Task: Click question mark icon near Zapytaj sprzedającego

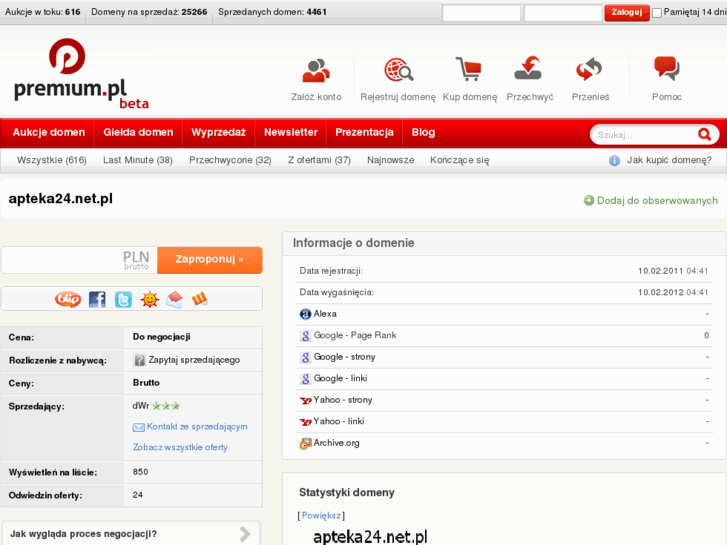Action: click(139, 360)
